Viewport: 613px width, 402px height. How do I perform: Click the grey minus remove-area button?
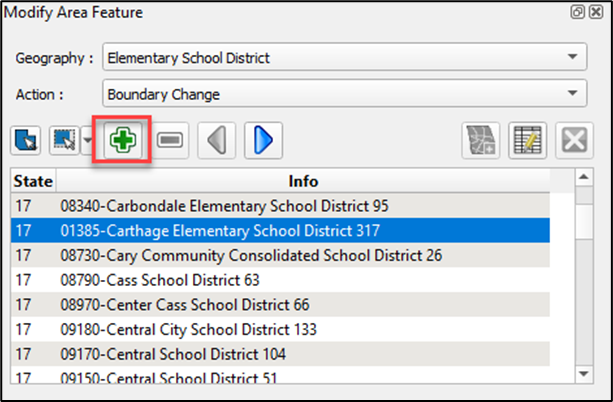click(169, 142)
